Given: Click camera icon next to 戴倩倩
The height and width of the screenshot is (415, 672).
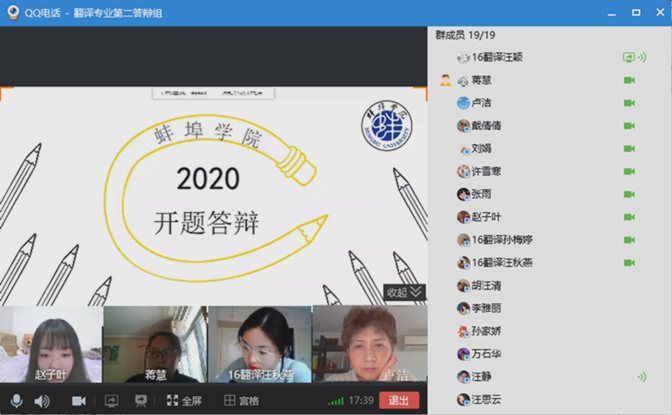Looking at the screenshot, I should [630, 126].
